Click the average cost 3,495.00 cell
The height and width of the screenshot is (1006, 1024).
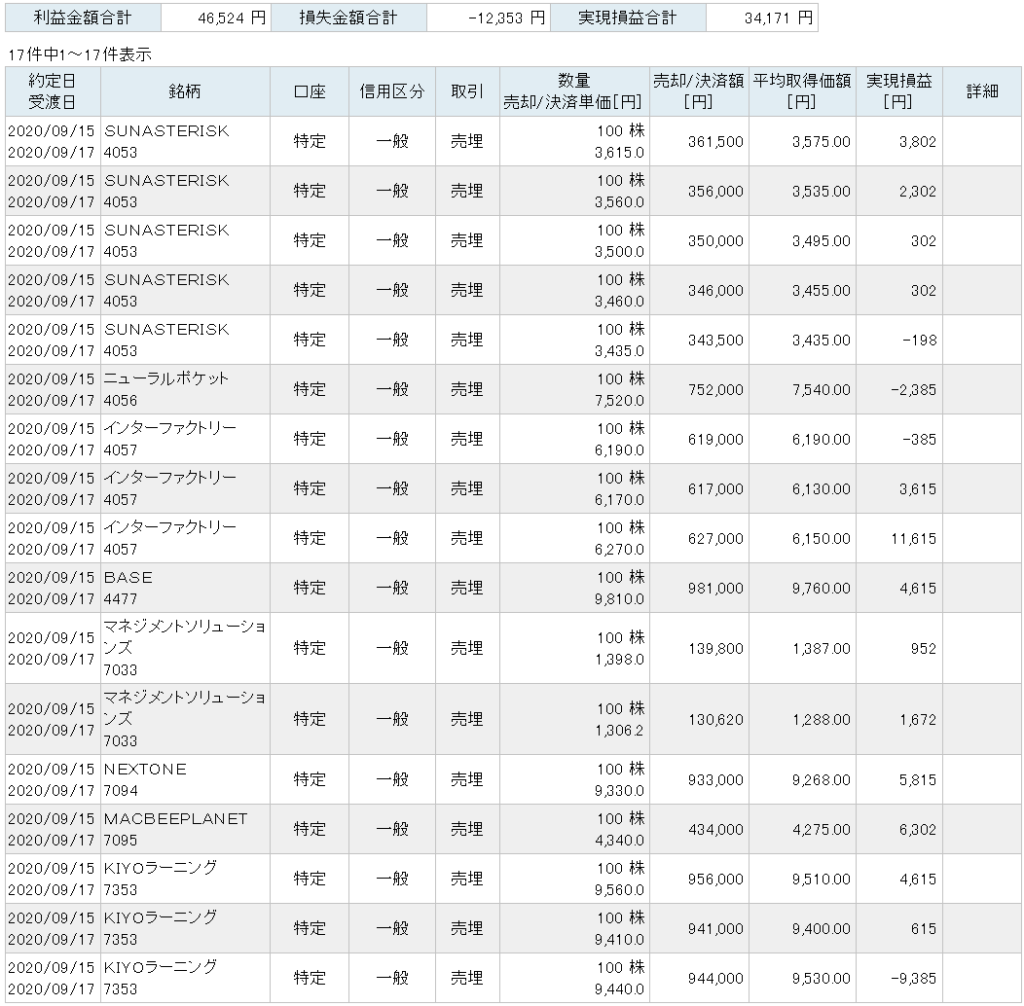[802, 240]
